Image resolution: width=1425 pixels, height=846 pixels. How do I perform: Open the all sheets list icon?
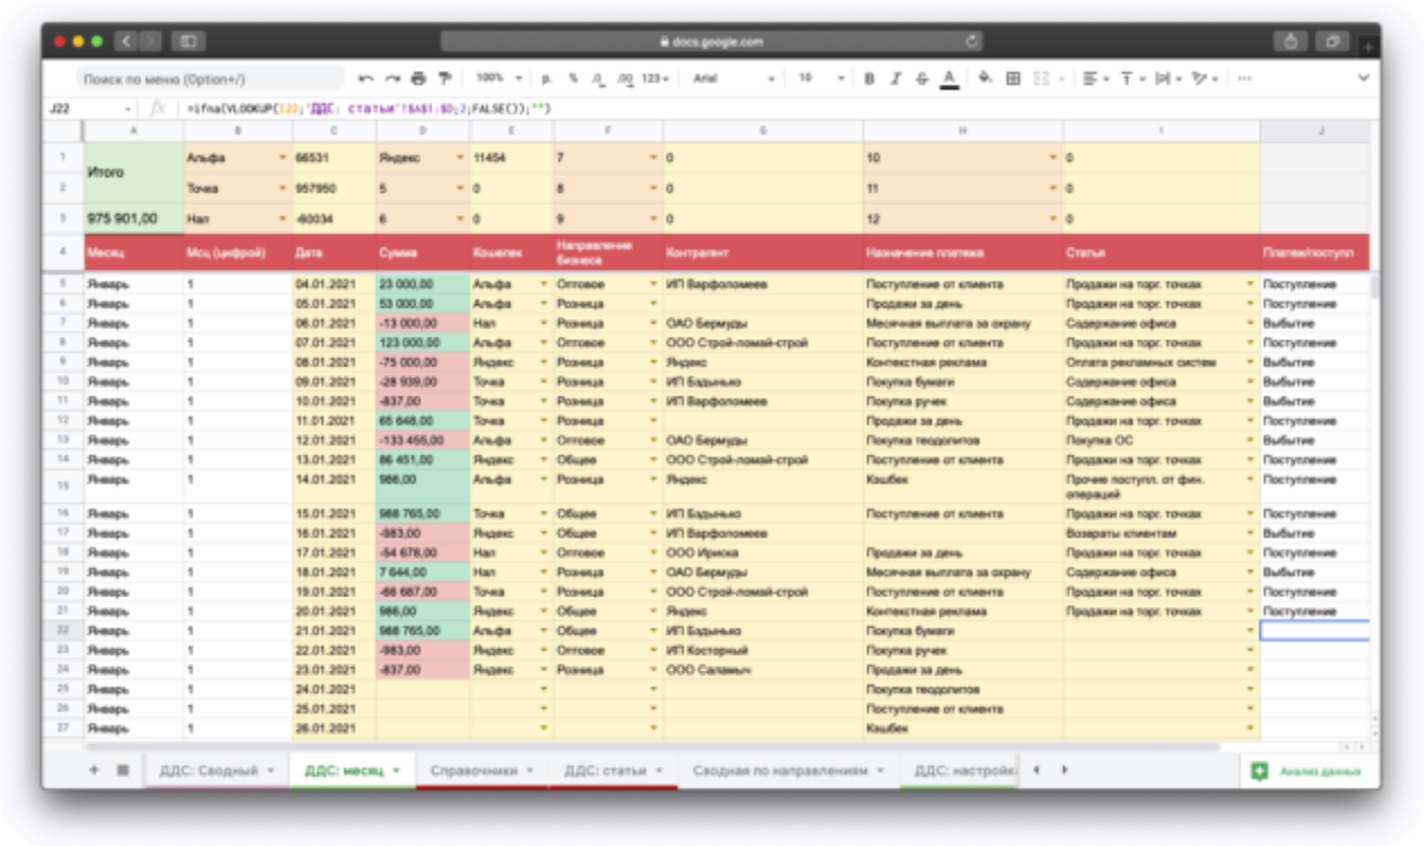pyautogui.click(x=123, y=770)
